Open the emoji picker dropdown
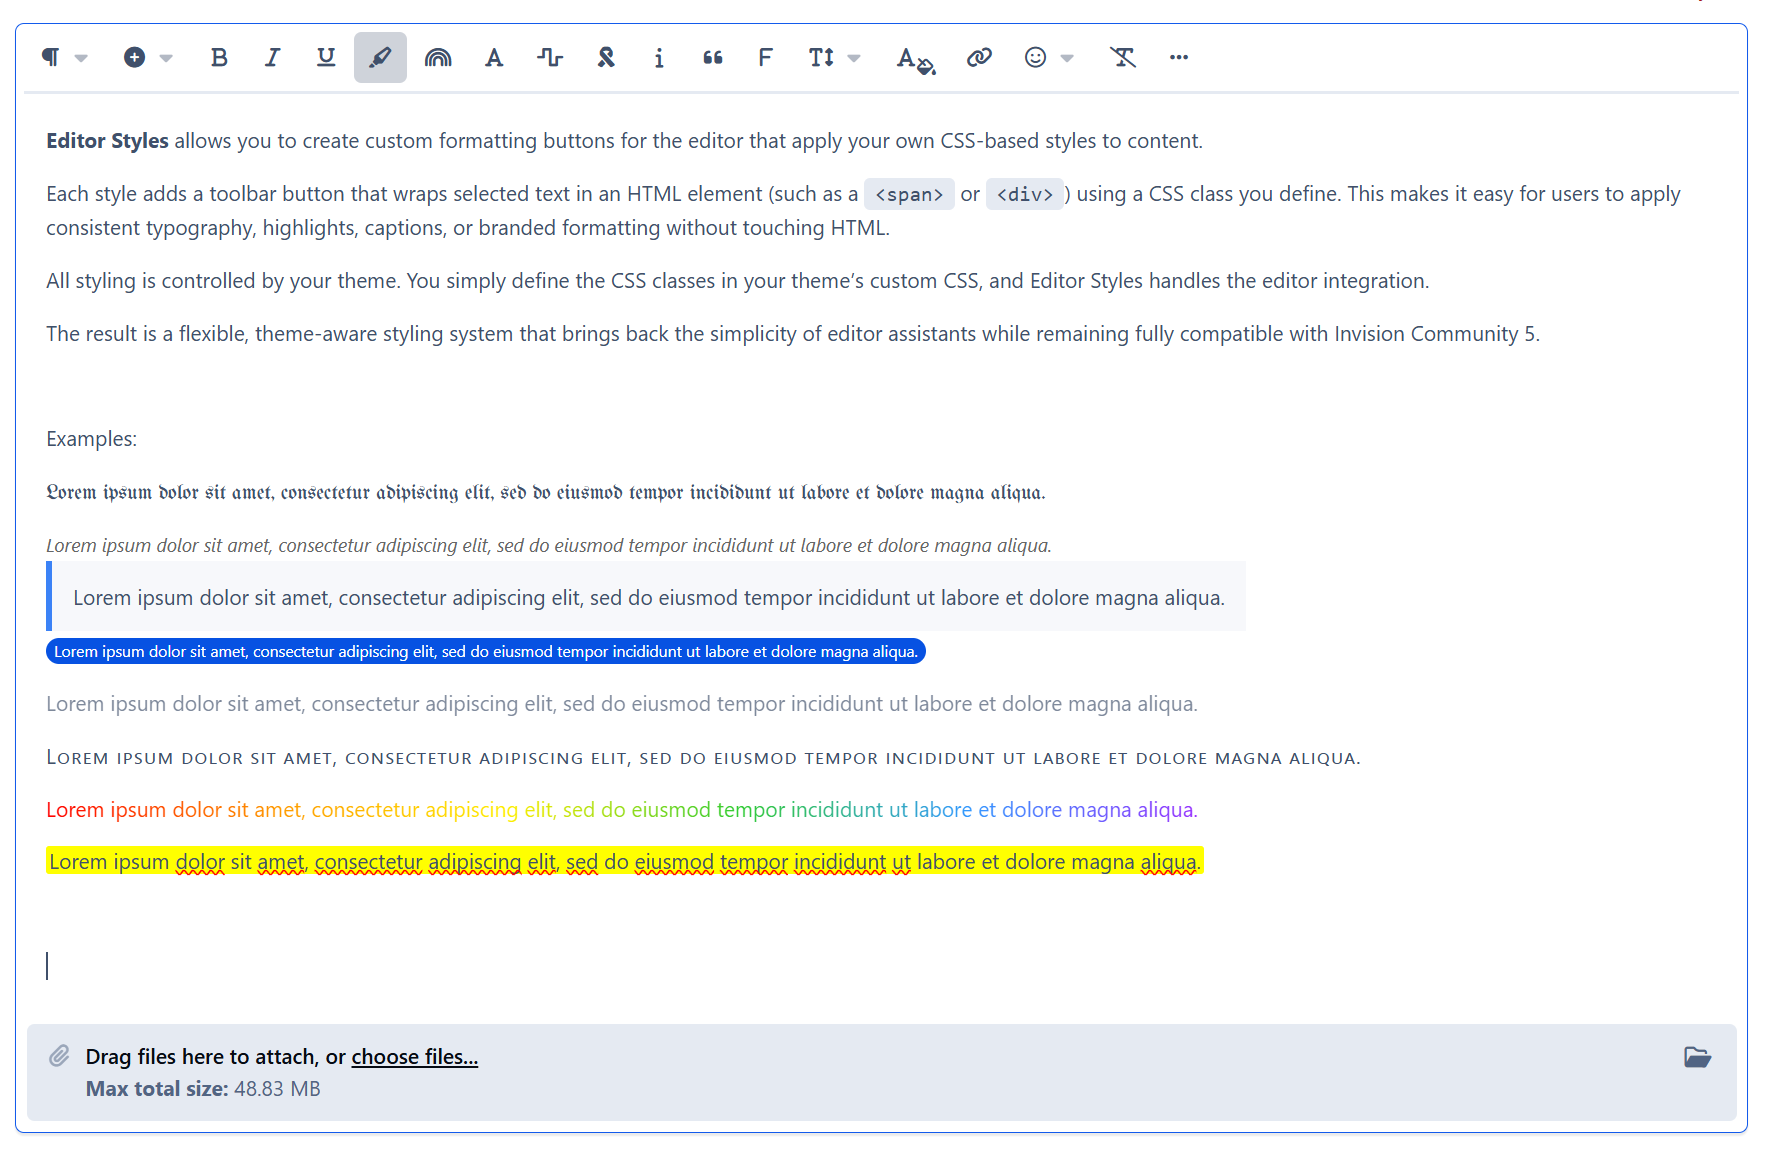1768x1161 pixels. click(1048, 58)
